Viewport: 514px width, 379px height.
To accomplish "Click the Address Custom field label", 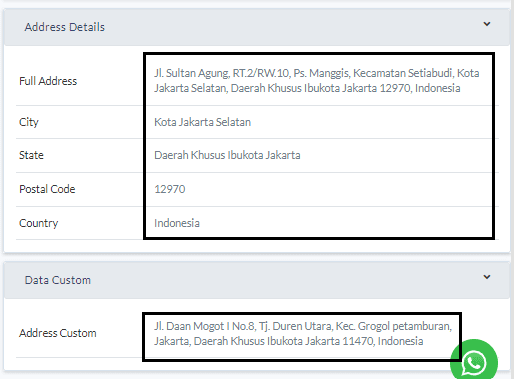I will point(58,333).
